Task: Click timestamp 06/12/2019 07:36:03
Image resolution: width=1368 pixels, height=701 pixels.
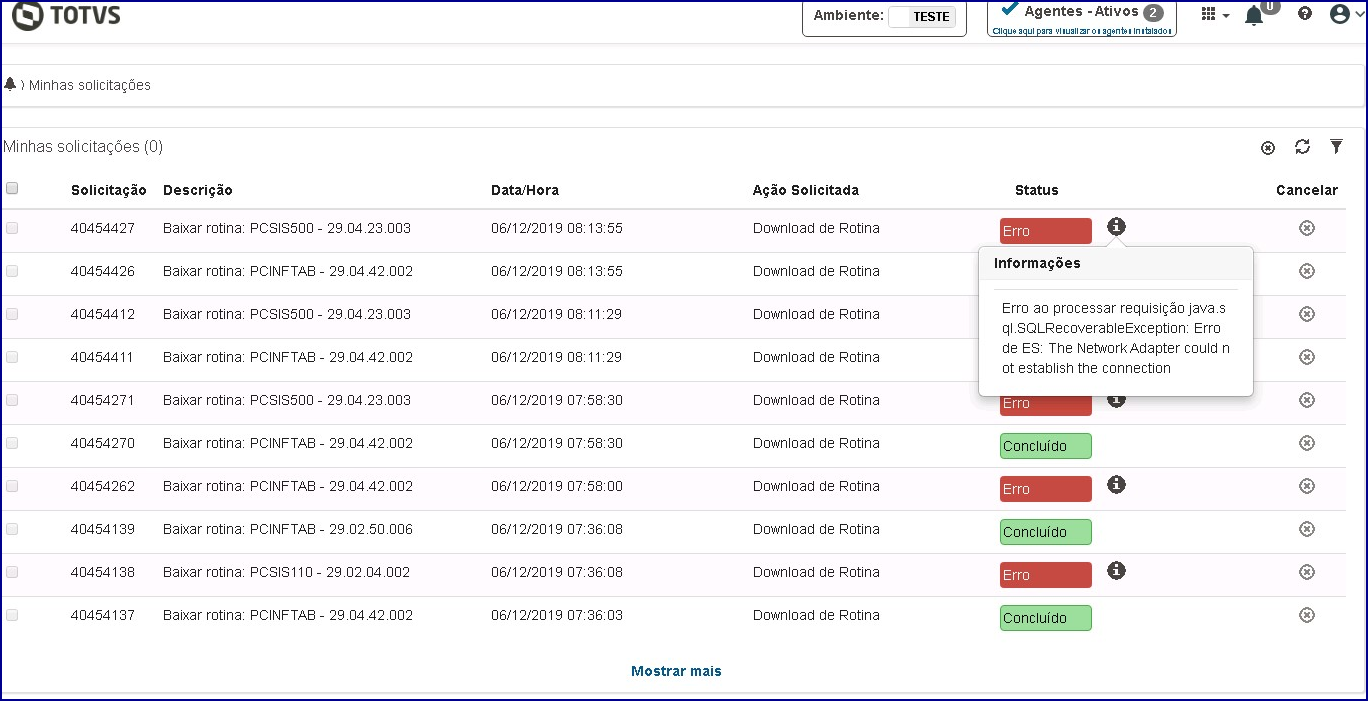Action: coord(557,615)
